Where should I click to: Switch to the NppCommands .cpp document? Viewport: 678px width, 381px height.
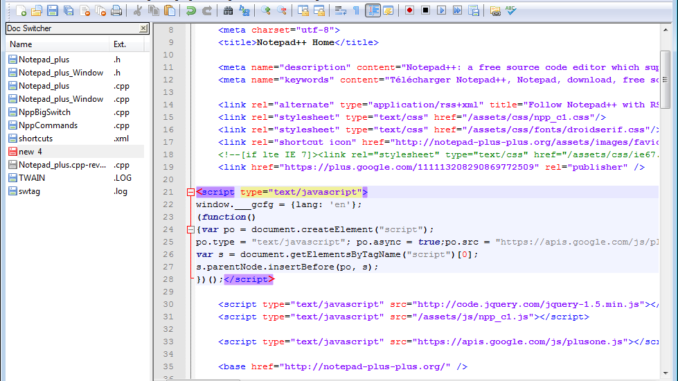click(75, 125)
